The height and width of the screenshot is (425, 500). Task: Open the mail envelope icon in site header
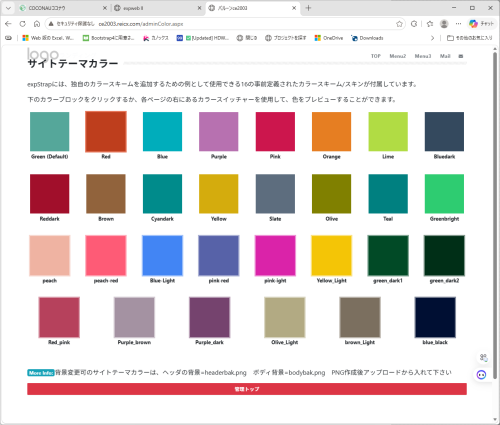point(461,56)
